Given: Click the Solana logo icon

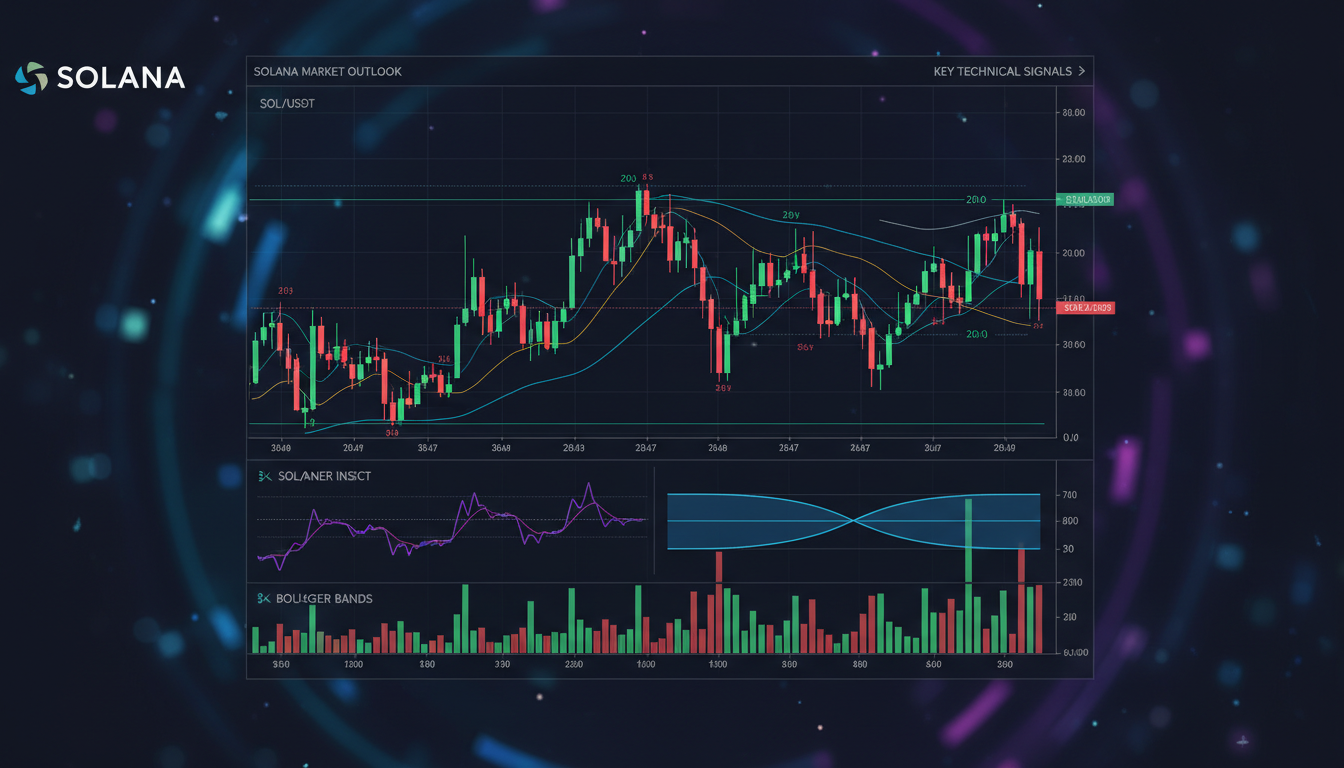Looking at the screenshot, I should click(x=31, y=78).
